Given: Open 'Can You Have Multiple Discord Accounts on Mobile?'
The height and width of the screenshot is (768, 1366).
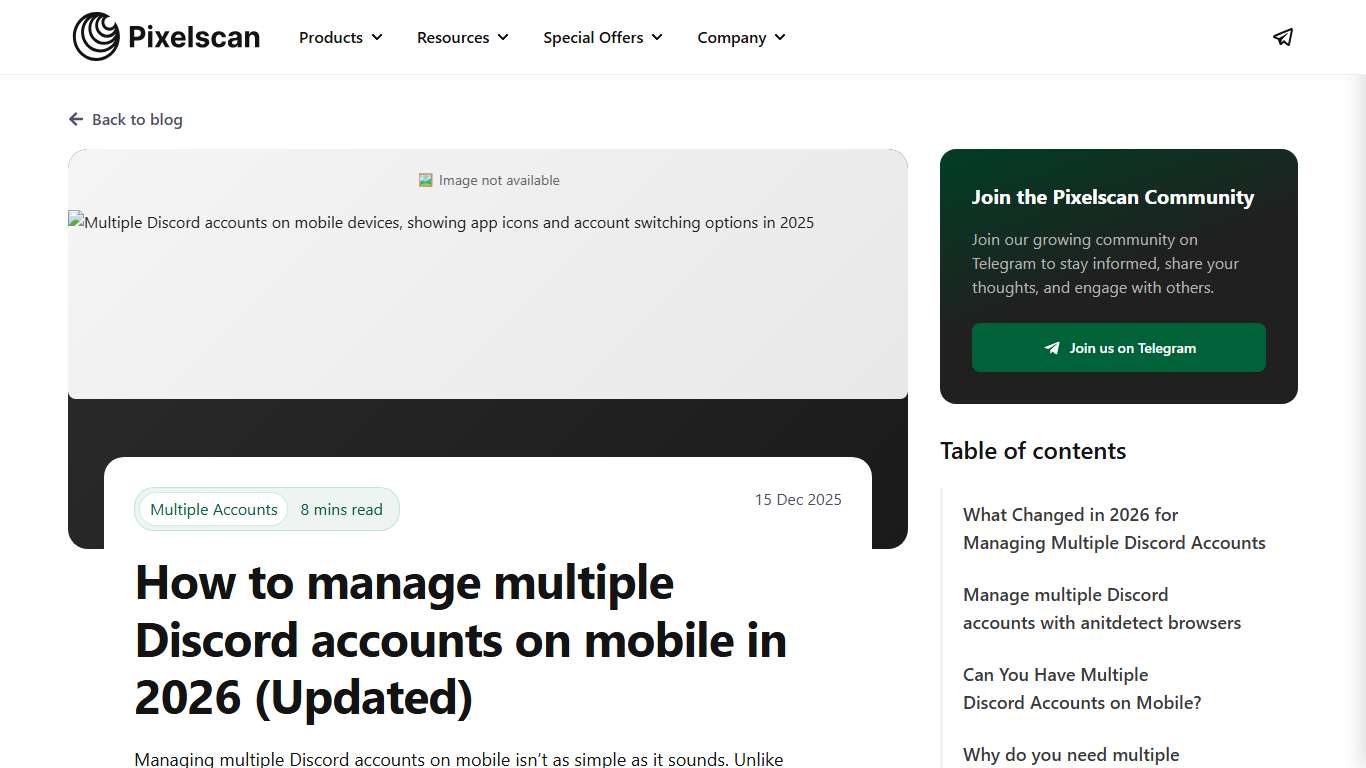Looking at the screenshot, I should coord(1082,688).
